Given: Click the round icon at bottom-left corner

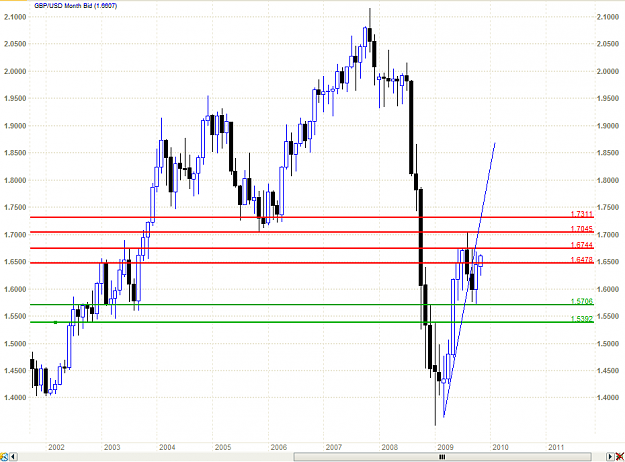Looking at the screenshot, I should pos(4,456).
